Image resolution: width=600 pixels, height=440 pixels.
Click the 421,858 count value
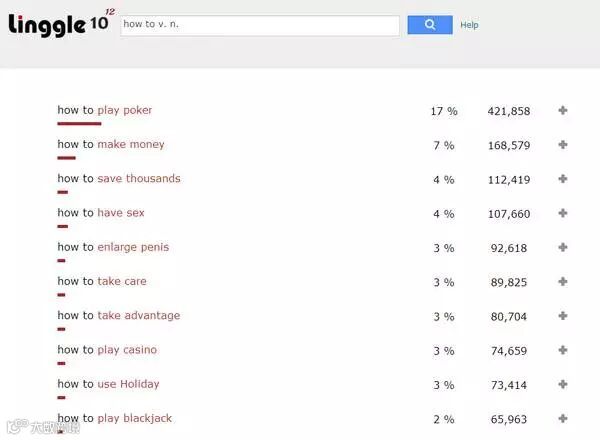508,111
